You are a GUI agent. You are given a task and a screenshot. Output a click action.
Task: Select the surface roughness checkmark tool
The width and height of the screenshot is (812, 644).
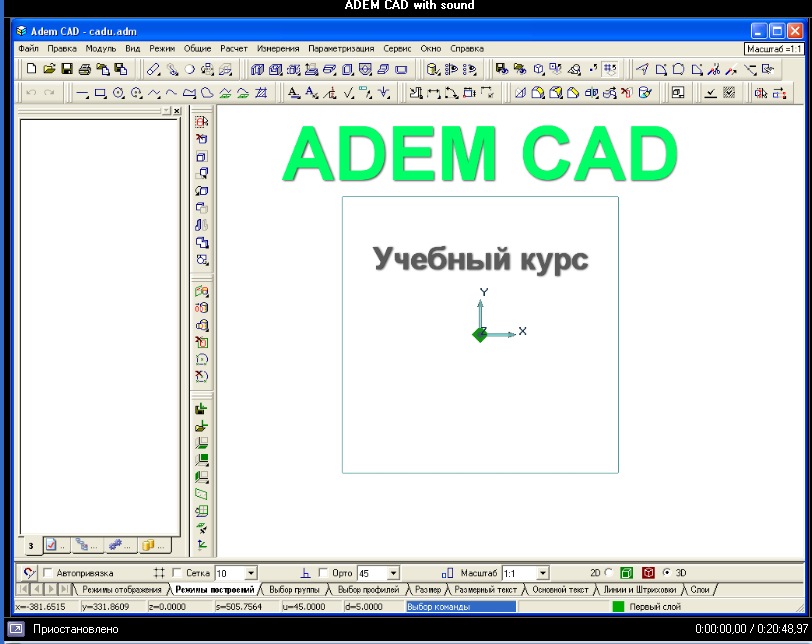(x=349, y=93)
